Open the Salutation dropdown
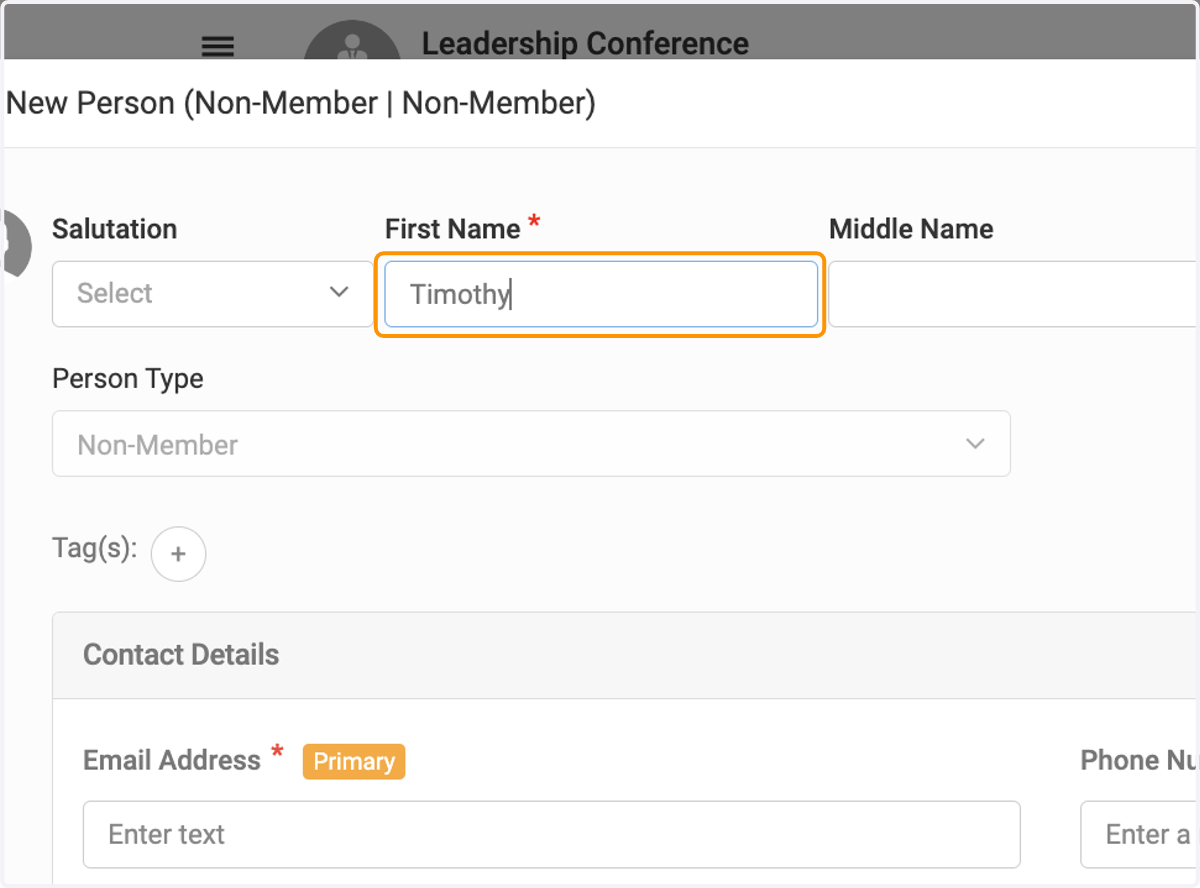1200x888 pixels. [212, 294]
